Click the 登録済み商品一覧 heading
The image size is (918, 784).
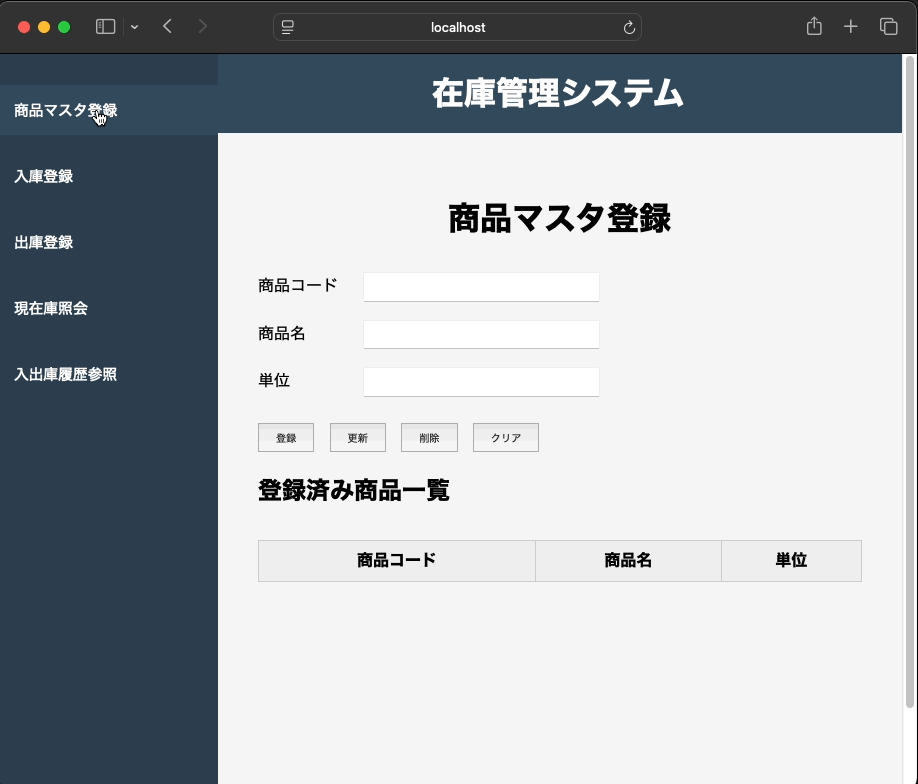pos(354,490)
